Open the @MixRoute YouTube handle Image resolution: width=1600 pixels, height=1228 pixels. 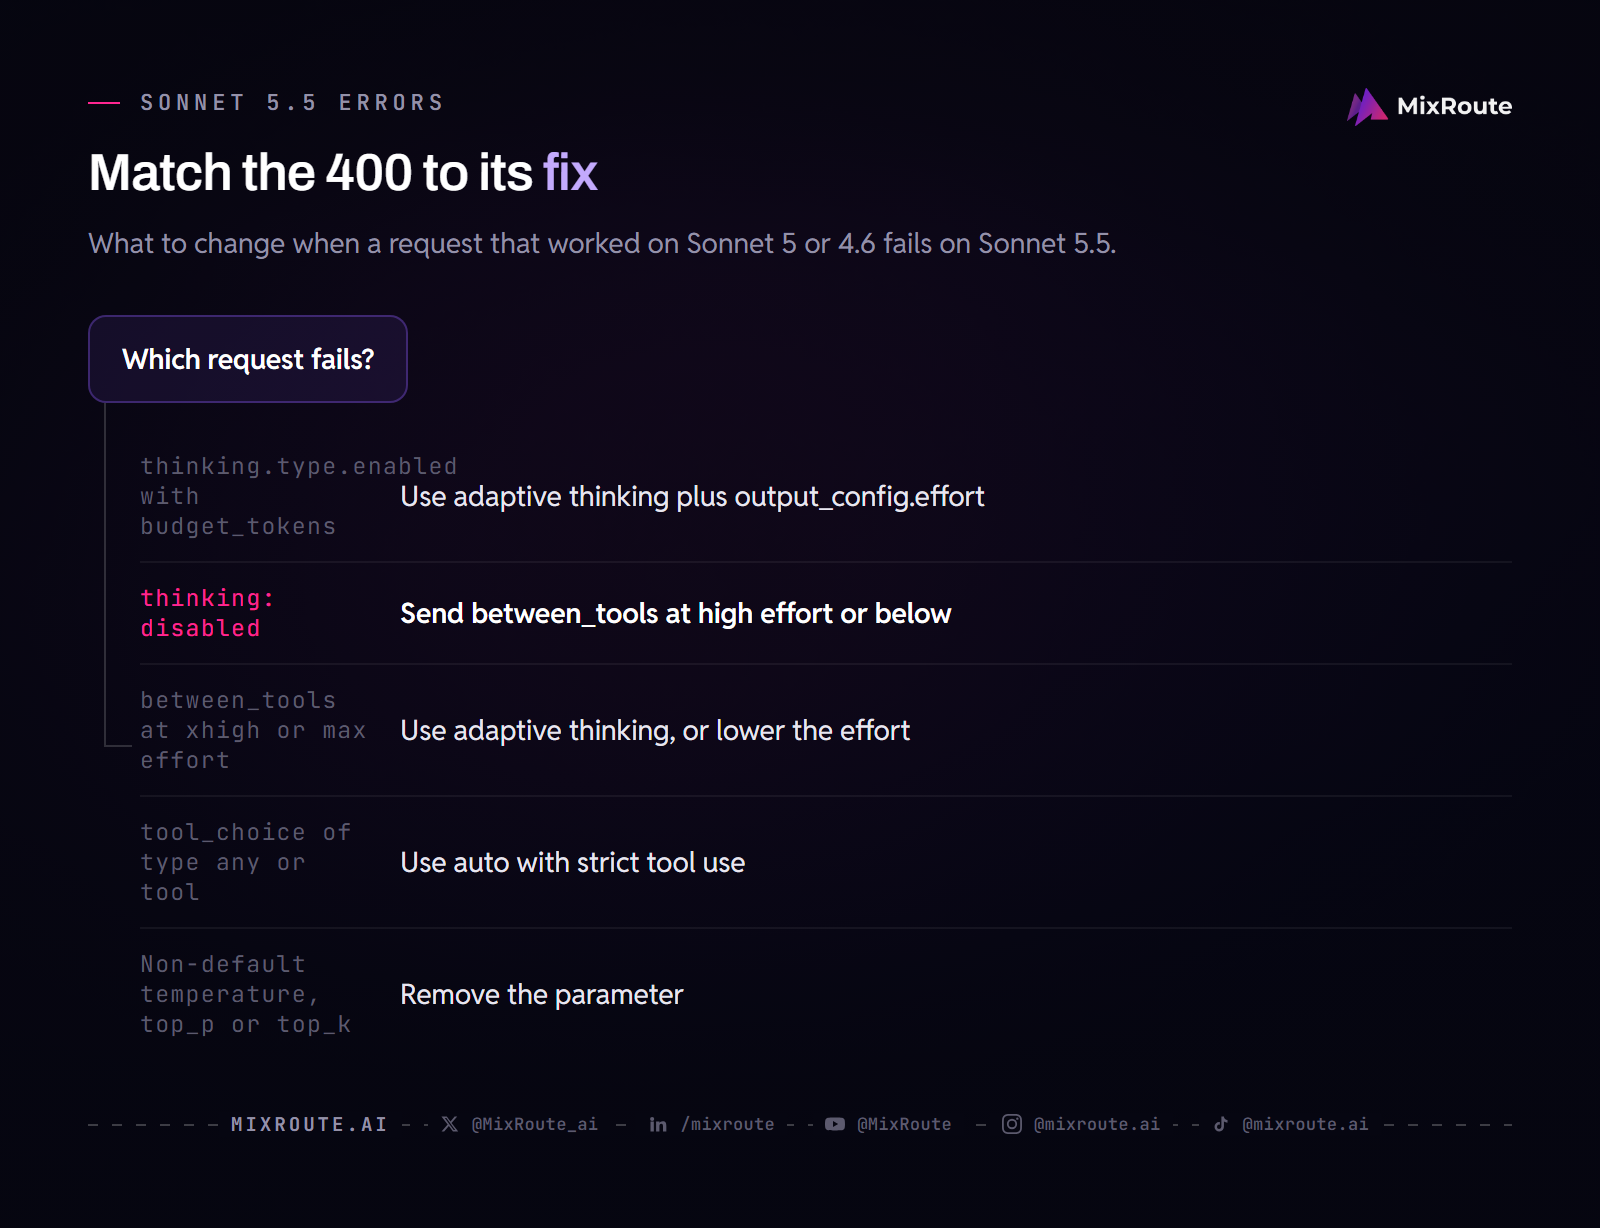pos(904,1124)
